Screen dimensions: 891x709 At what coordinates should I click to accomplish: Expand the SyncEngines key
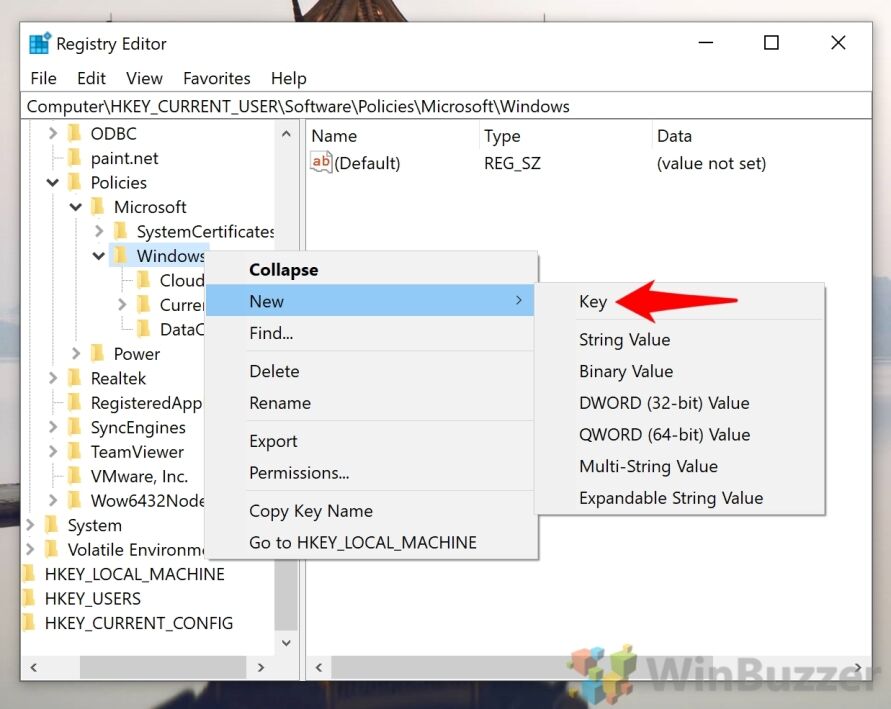(53, 426)
